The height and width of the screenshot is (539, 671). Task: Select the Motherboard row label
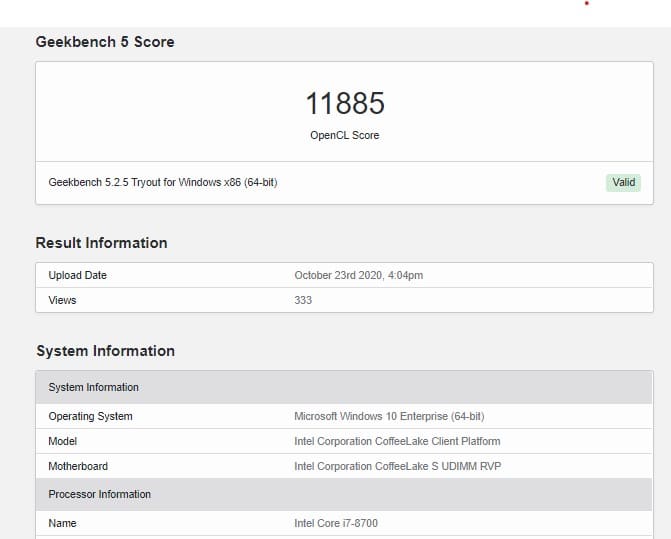coord(78,466)
